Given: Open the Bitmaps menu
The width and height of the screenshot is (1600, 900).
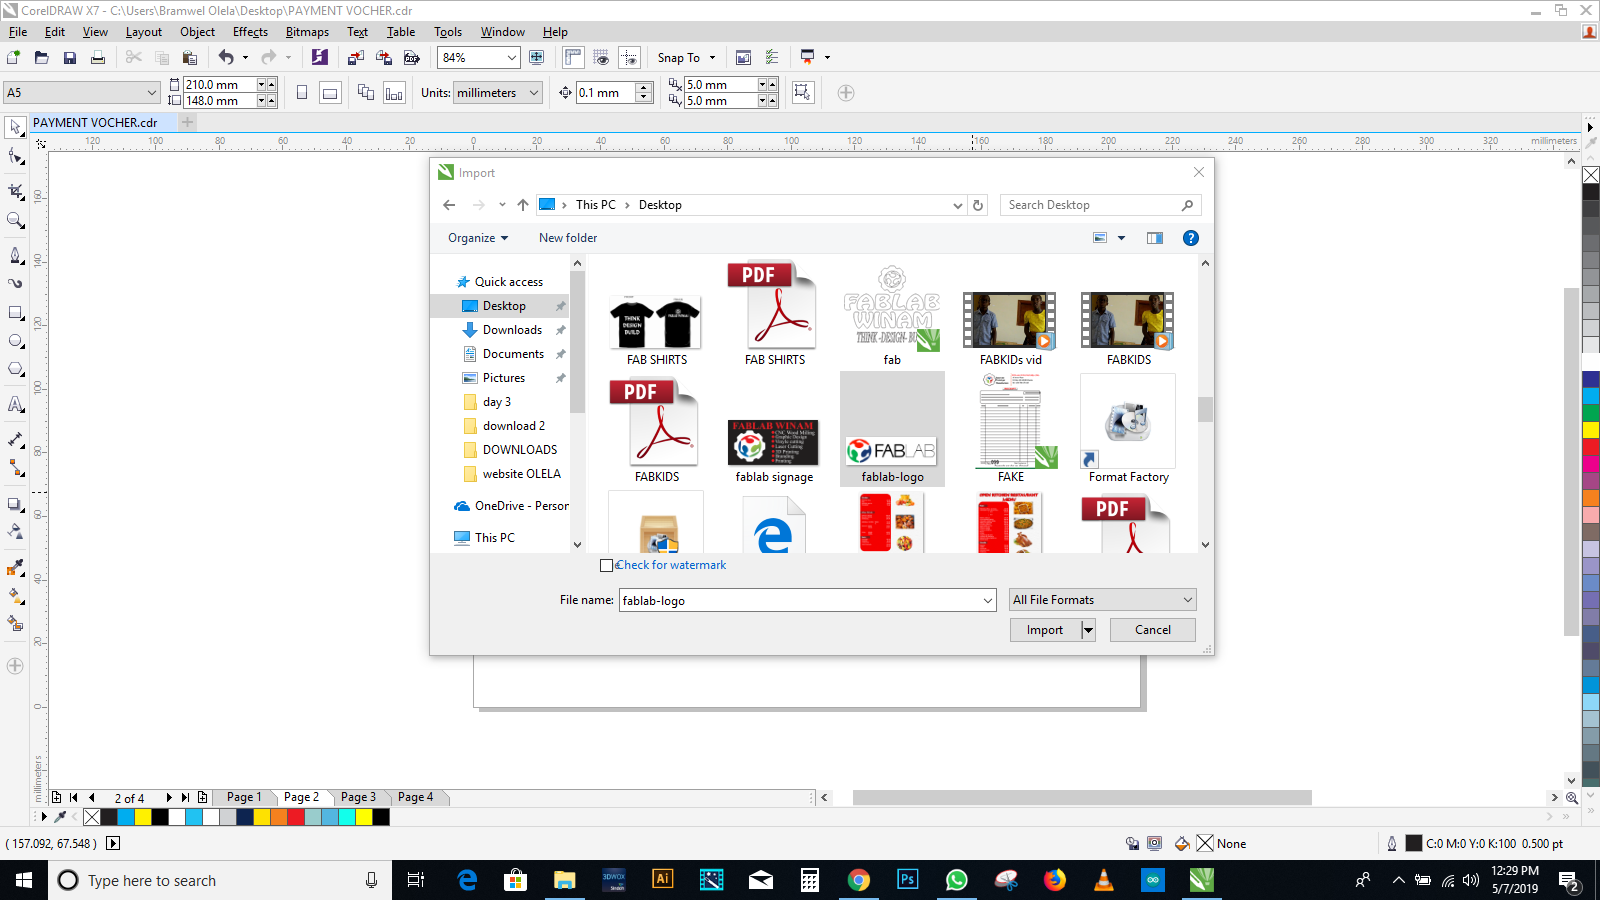Looking at the screenshot, I should point(307,32).
